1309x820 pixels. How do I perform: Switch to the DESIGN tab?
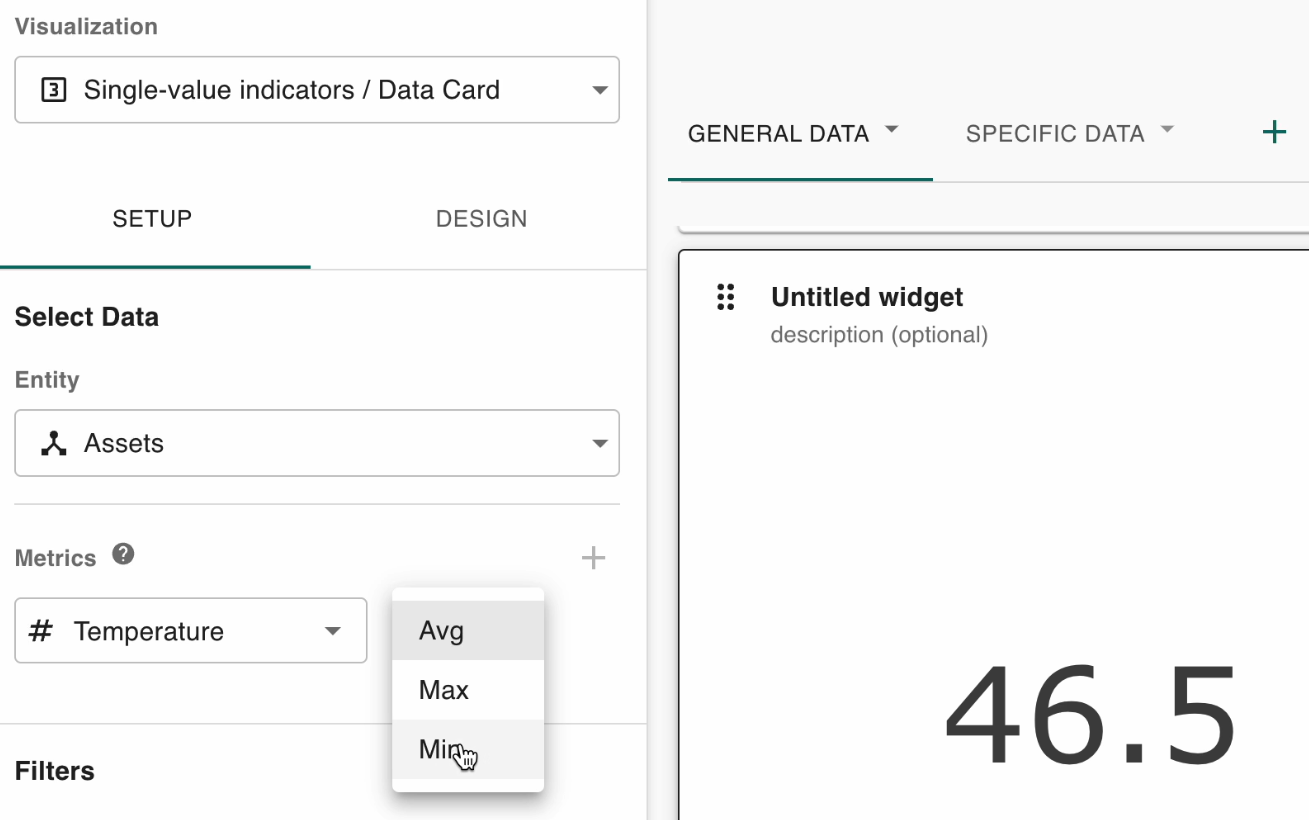(x=481, y=219)
